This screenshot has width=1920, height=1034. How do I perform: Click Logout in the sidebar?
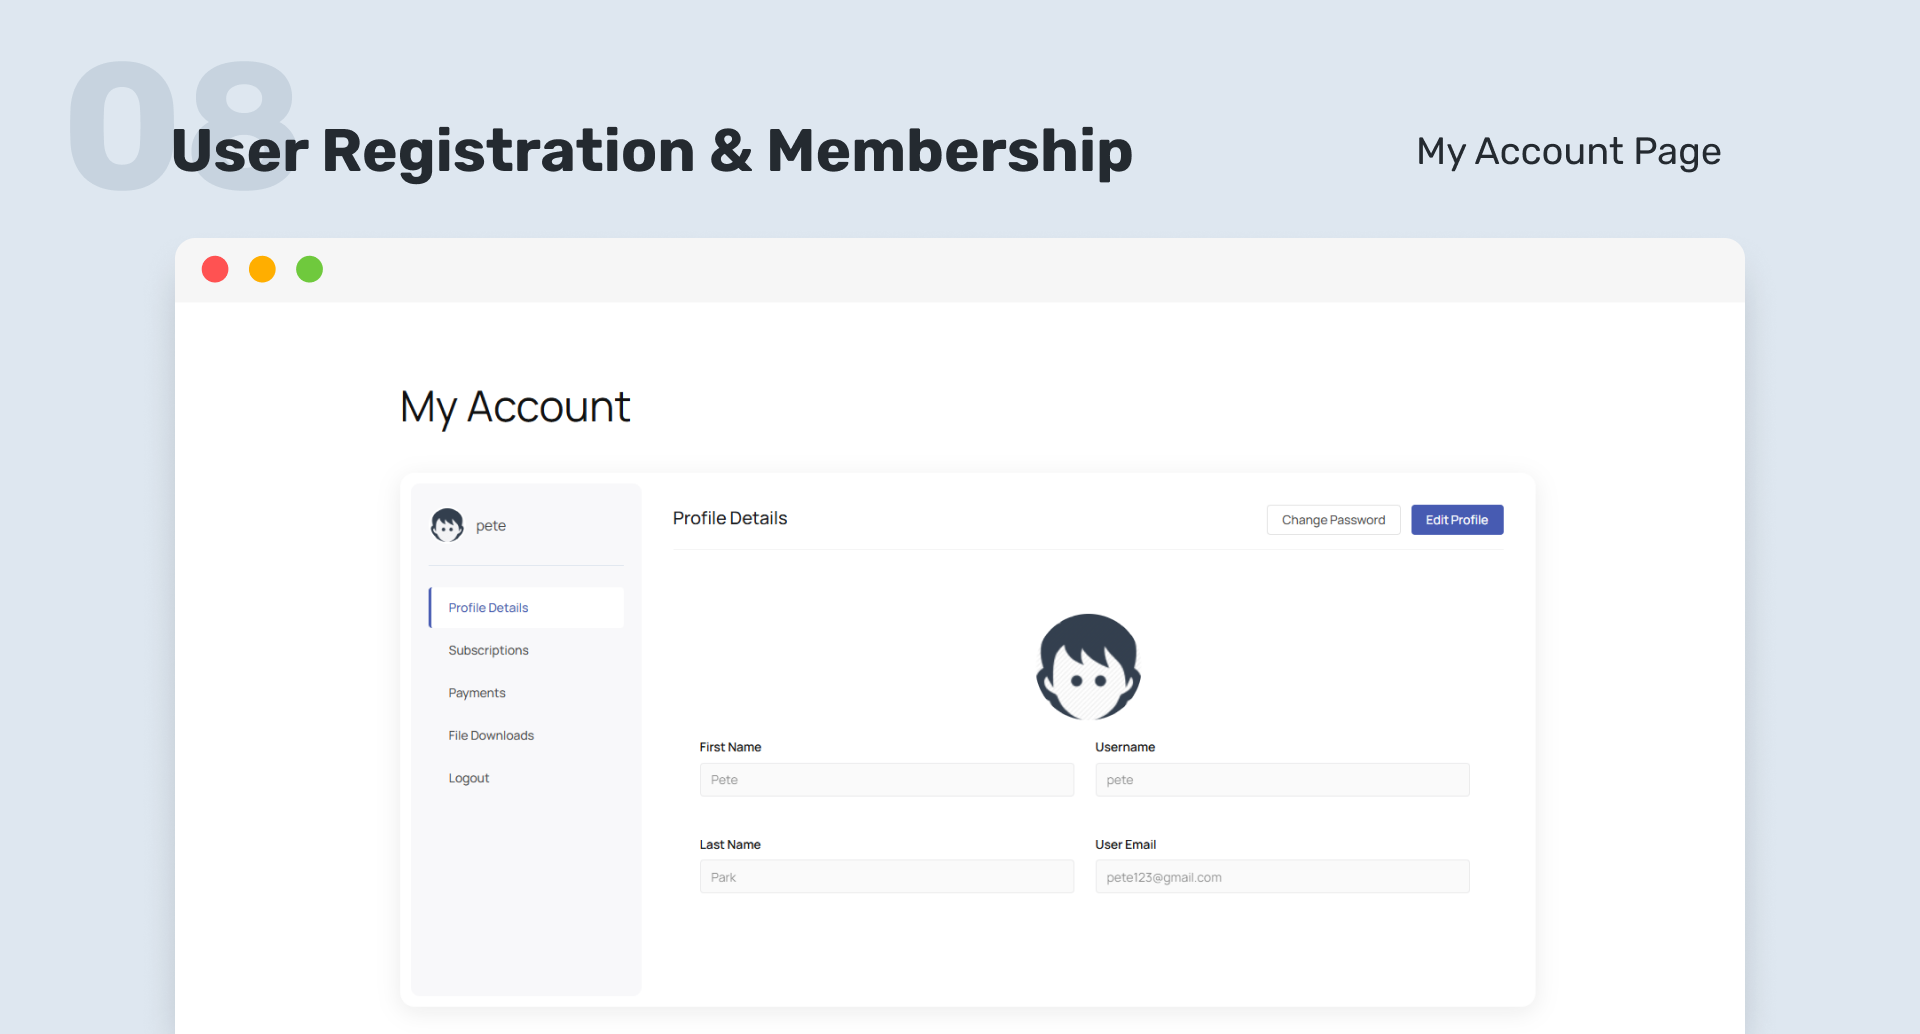click(x=469, y=778)
